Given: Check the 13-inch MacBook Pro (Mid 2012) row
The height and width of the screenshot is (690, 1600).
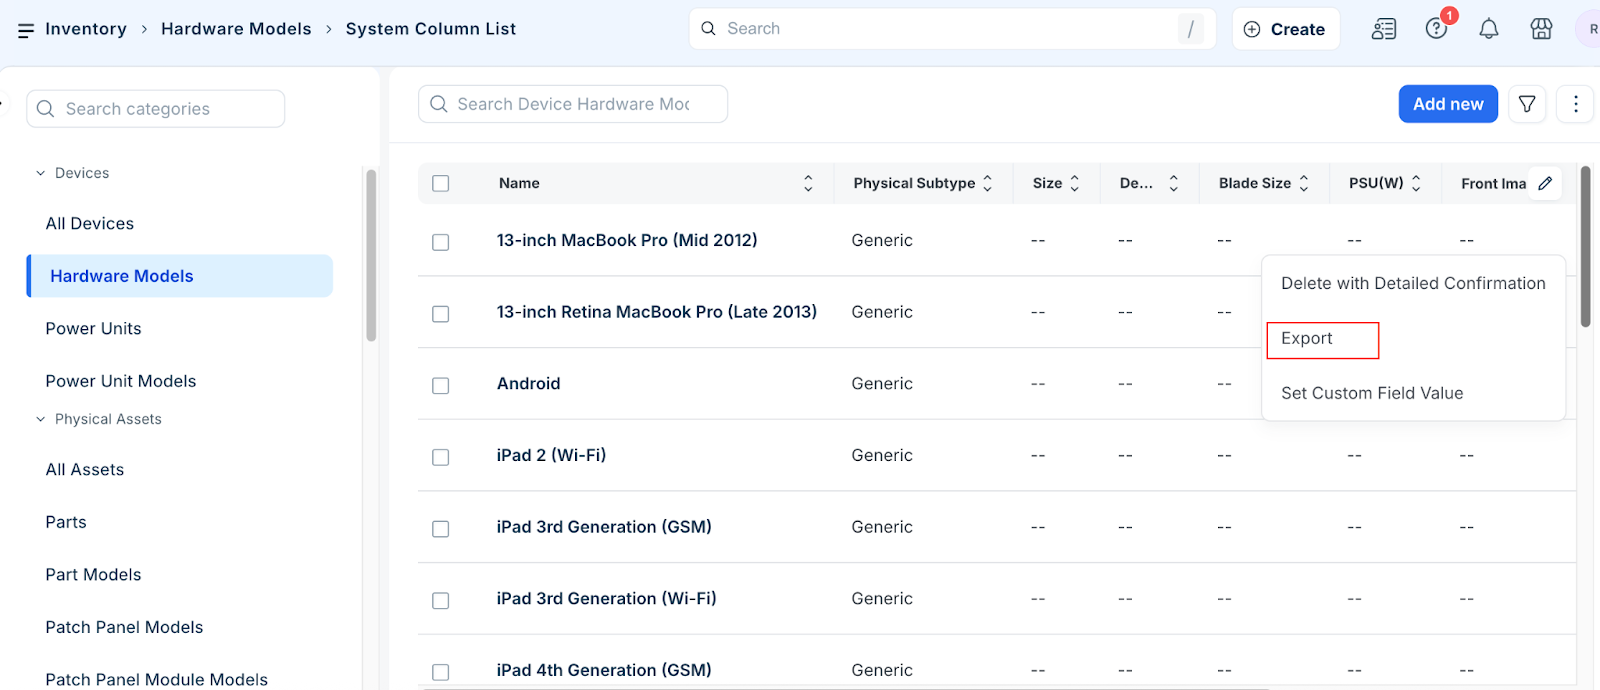Looking at the screenshot, I should point(441,242).
